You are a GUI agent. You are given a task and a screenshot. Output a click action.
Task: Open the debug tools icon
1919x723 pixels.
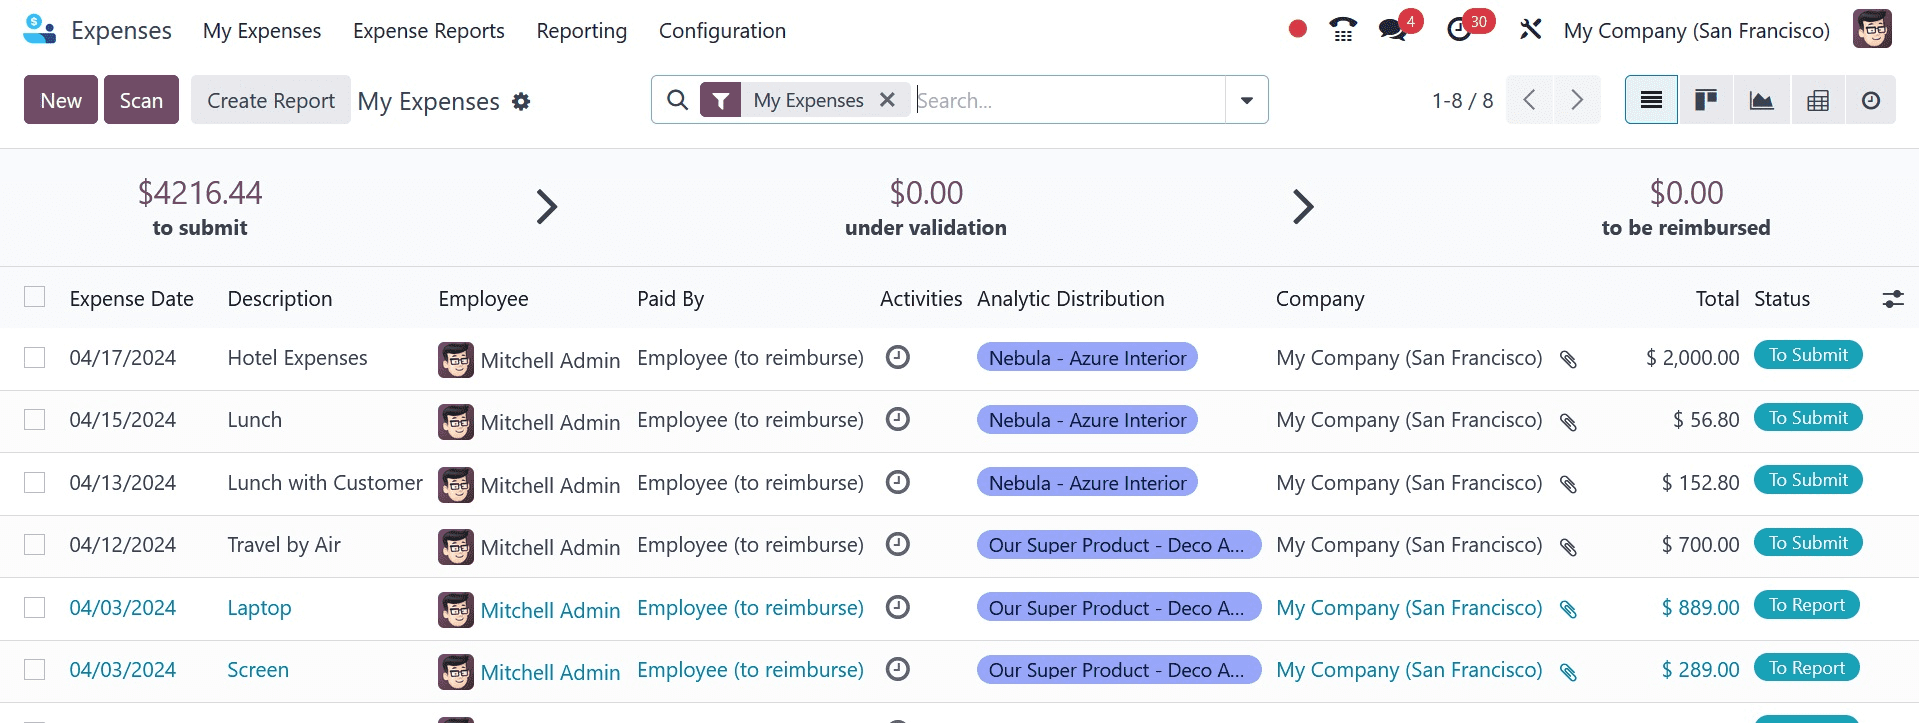point(1530,30)
